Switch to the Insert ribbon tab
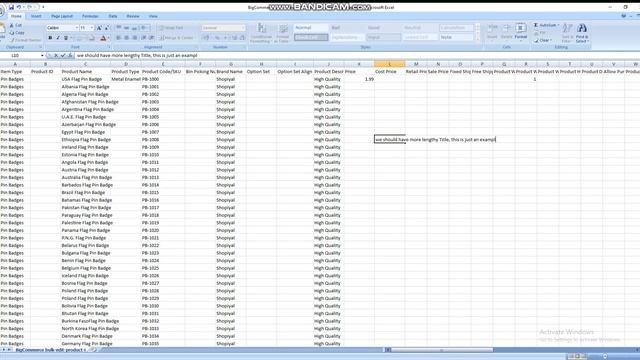640x360 pixels. (x=36, y=16)
